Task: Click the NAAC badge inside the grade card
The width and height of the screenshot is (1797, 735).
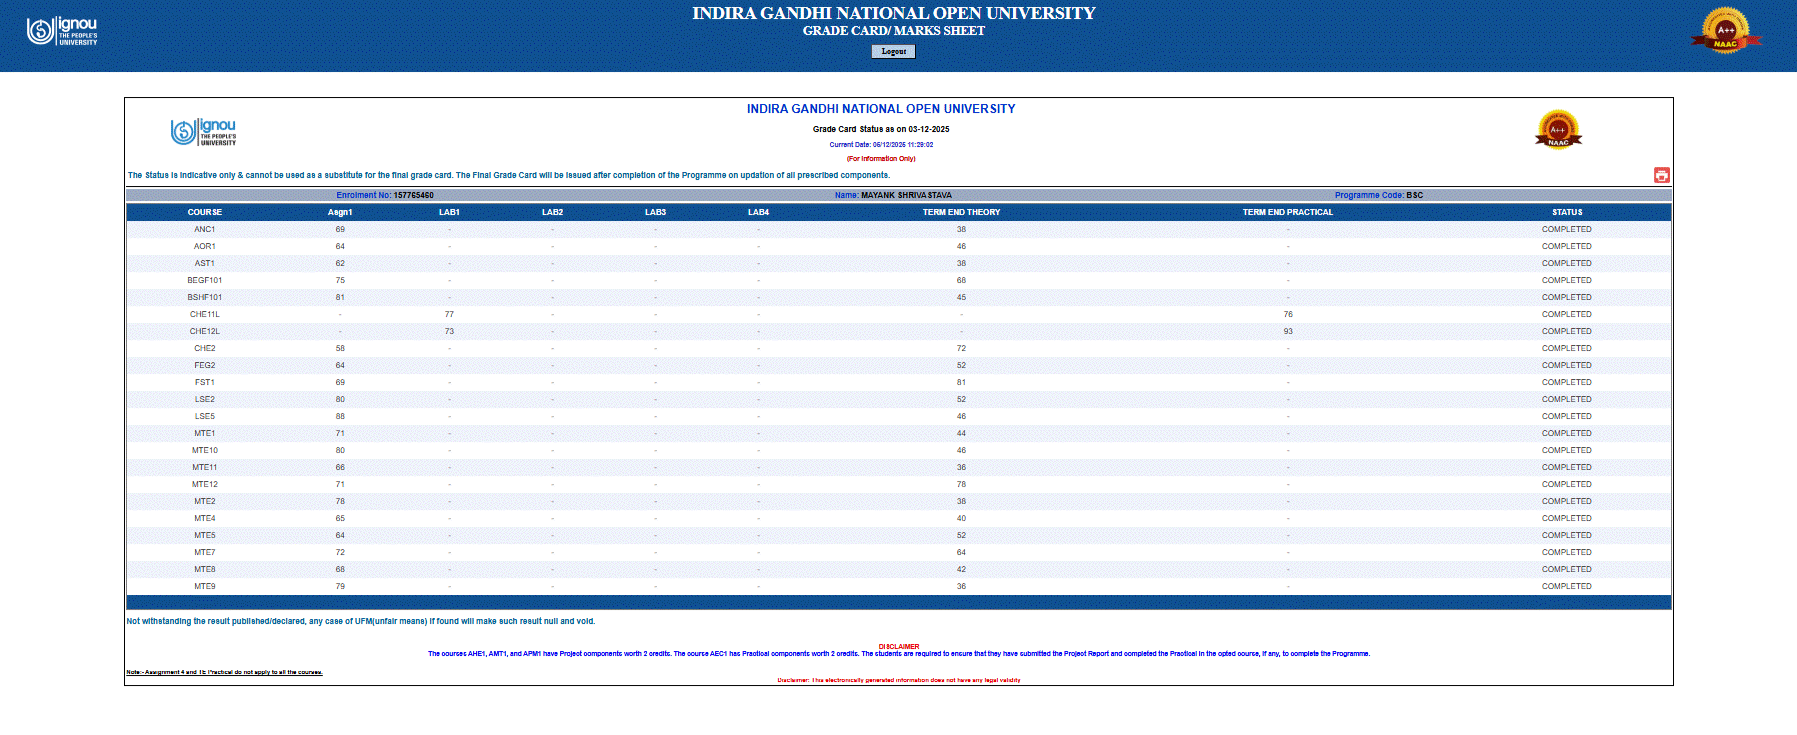Action: (1558, 130)
